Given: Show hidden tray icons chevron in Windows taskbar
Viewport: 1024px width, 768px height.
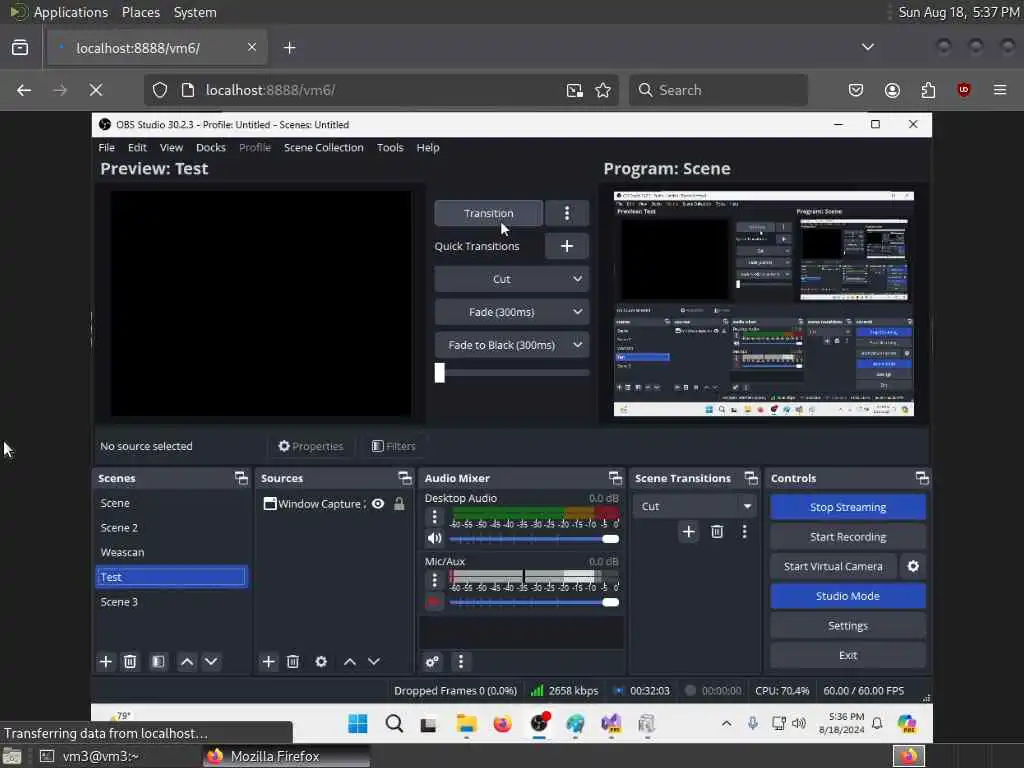Looking at the screenshot, I should (x=726, y=723).
